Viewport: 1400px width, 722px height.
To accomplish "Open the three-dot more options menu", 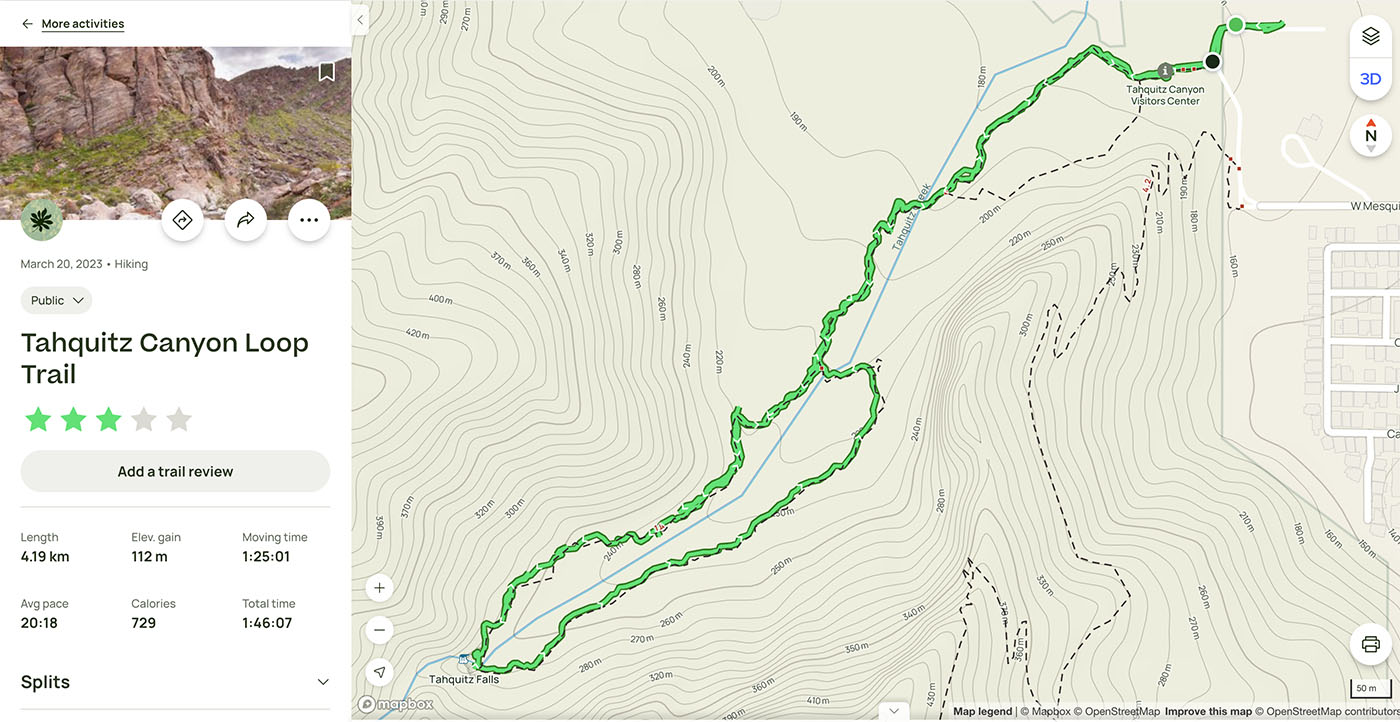I will coord(309,220).
